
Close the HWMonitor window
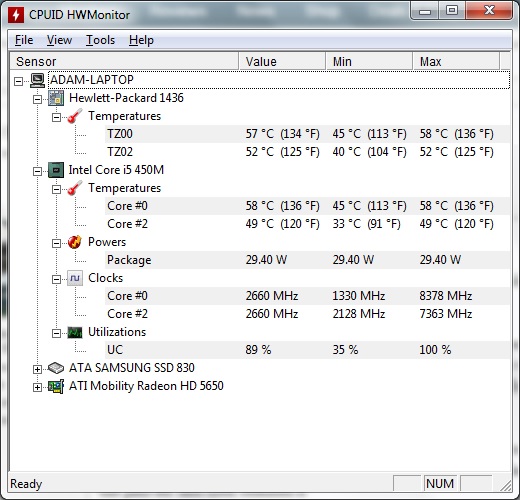[x=489, y=11]
